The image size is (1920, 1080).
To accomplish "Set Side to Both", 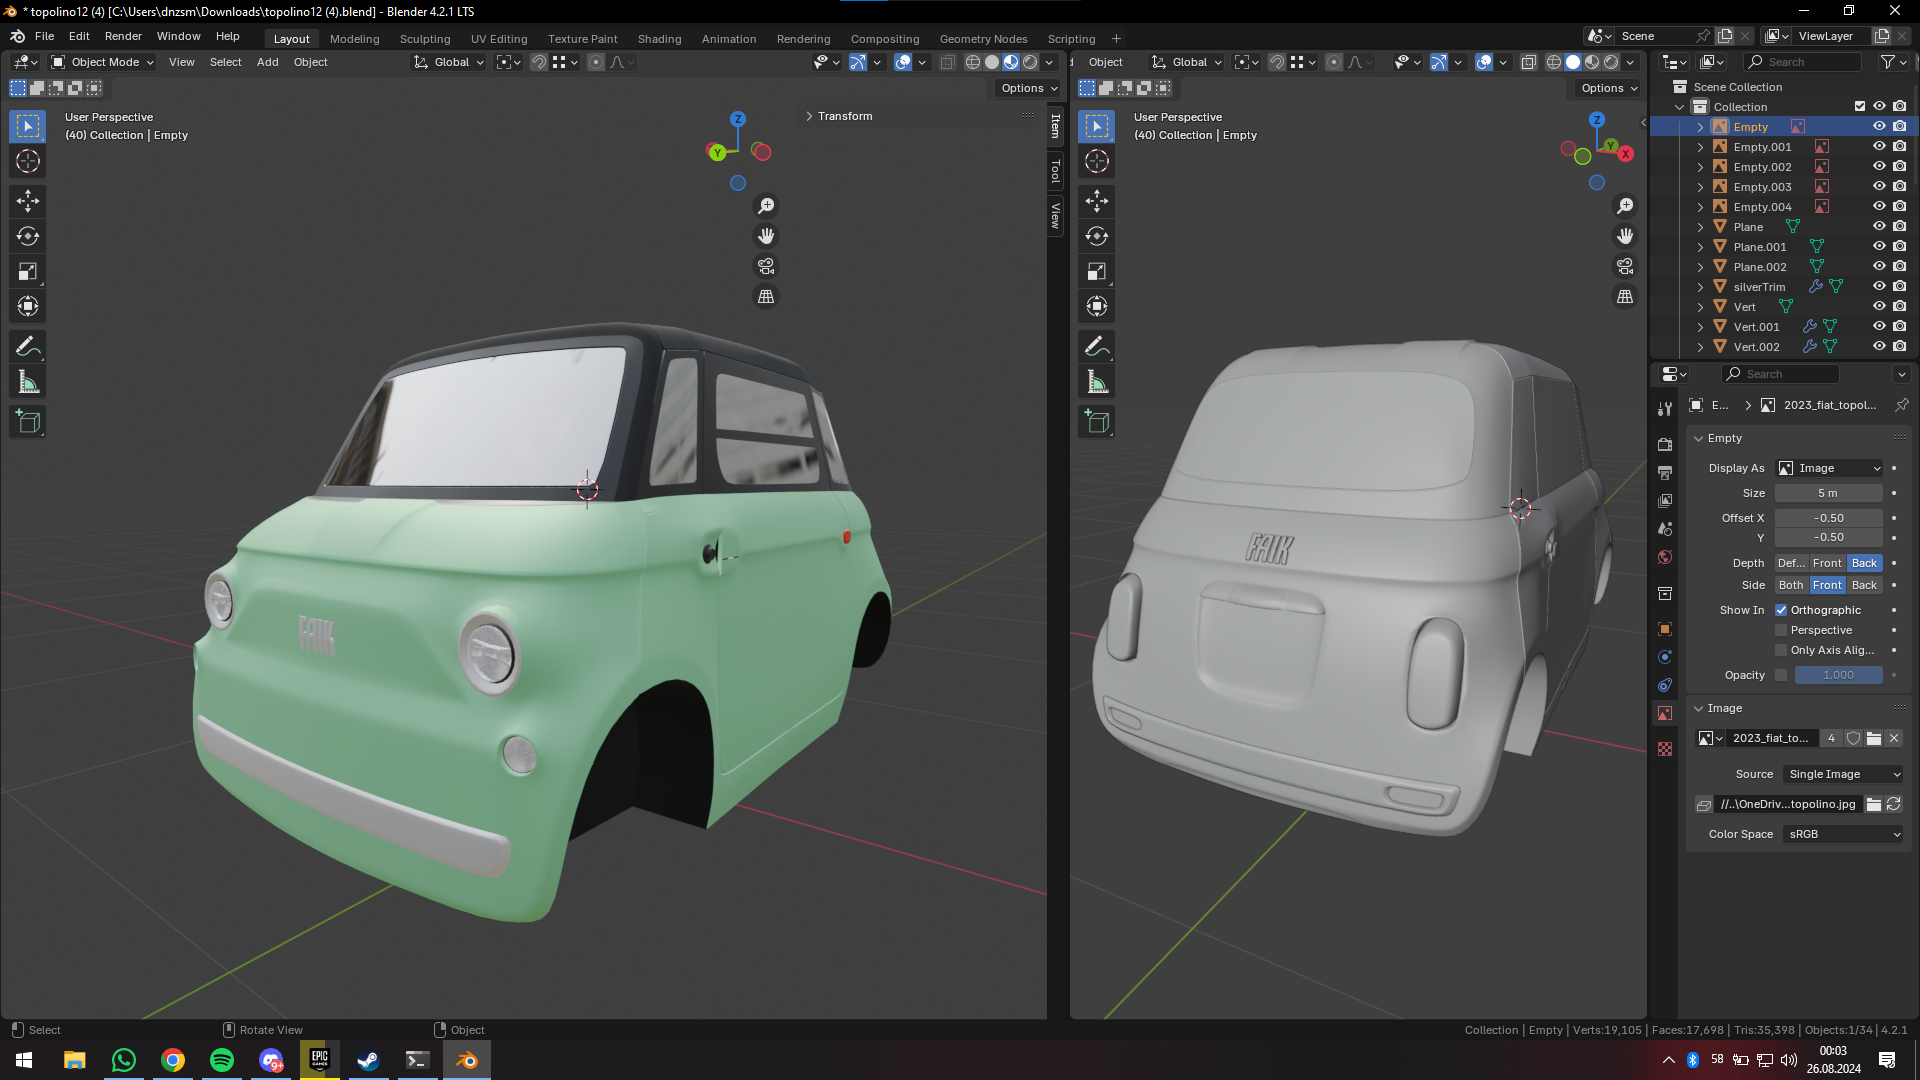I will point(1790,585).
